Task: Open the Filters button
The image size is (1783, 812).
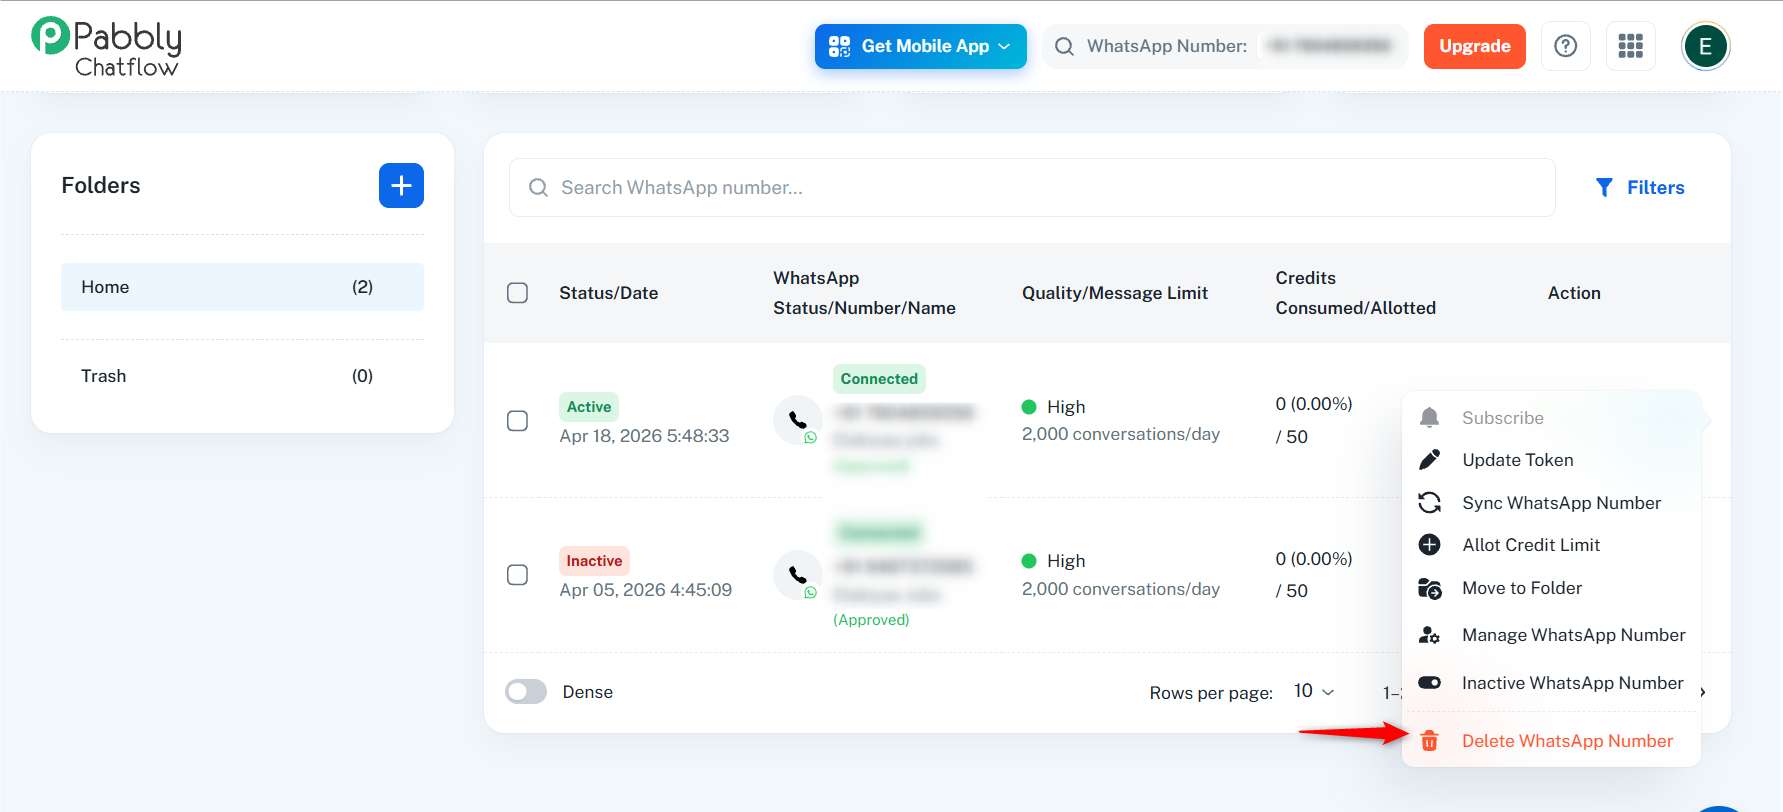Action: click(1640, 187)
